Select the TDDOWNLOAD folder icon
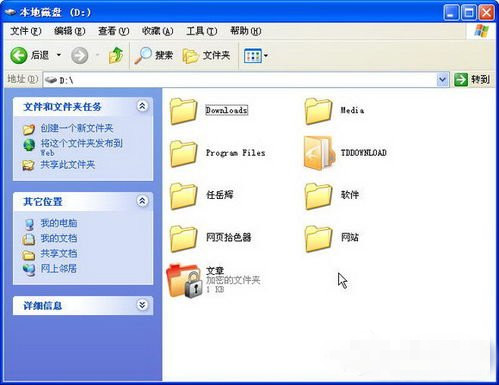Screen dimensions: 499x385 pyautogui.click(x=319, y=153)
